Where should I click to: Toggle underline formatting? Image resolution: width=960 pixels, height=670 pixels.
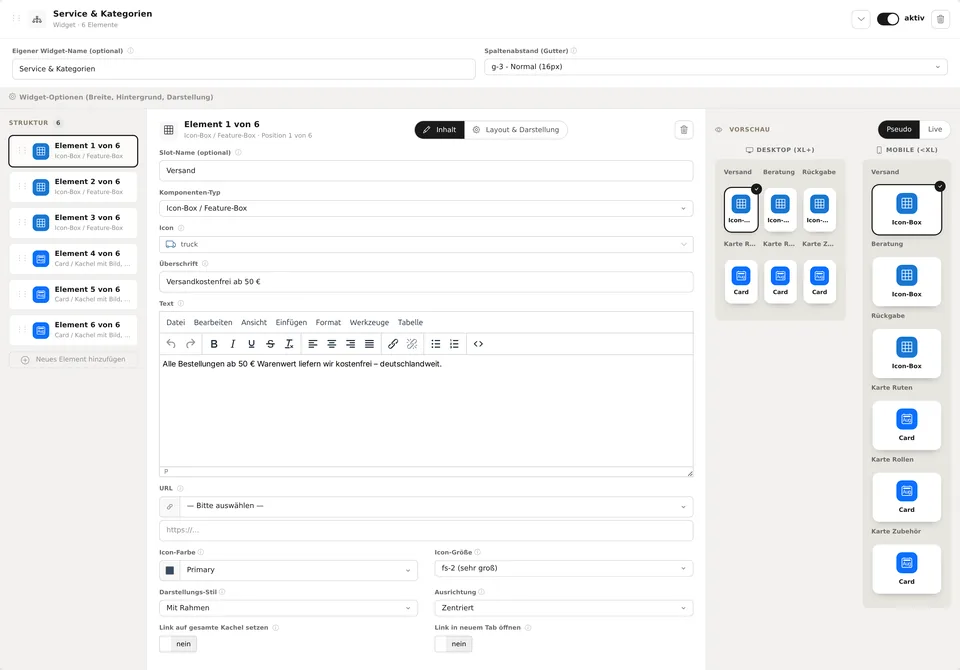click(x=252, y=344)
